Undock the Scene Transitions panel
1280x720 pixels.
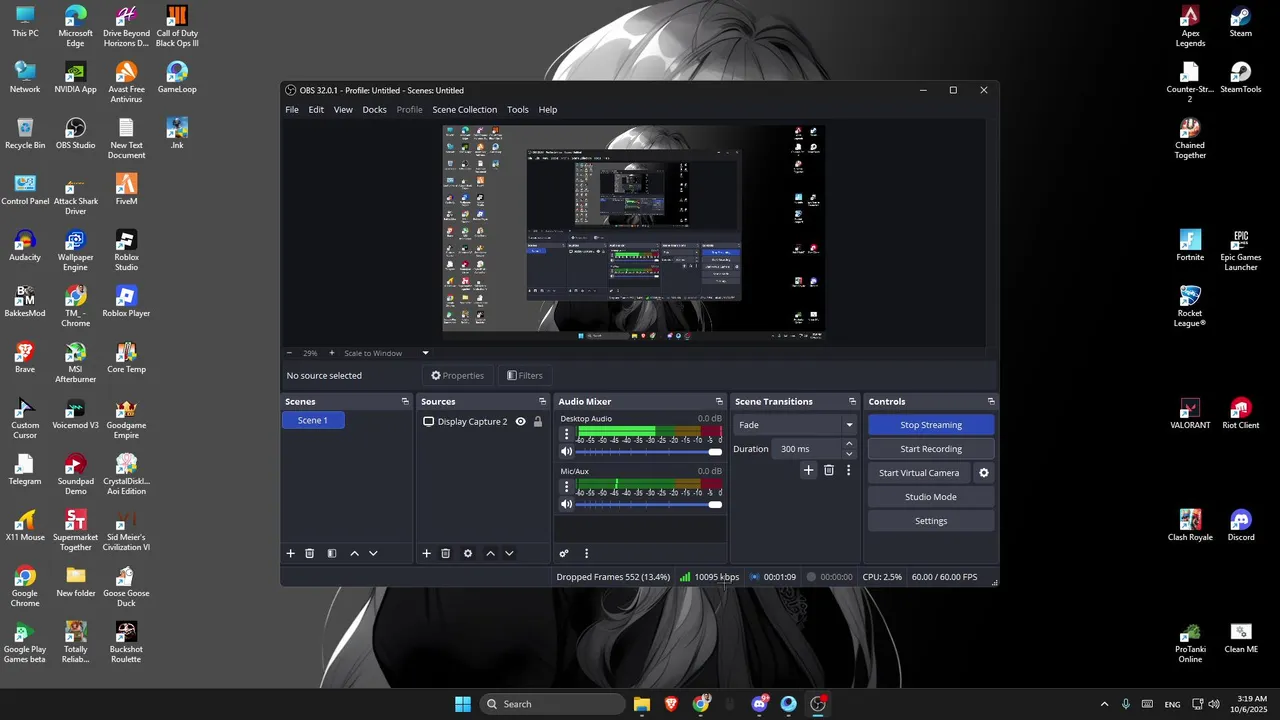coord(852,401)
